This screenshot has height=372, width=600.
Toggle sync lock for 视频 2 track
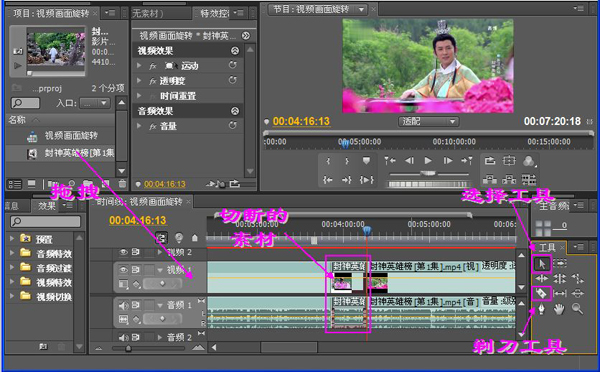(x=136, y=252)
